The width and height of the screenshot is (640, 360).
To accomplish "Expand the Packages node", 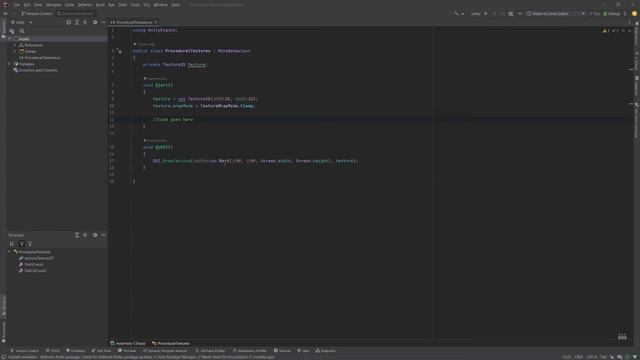I will coord(10,64).
